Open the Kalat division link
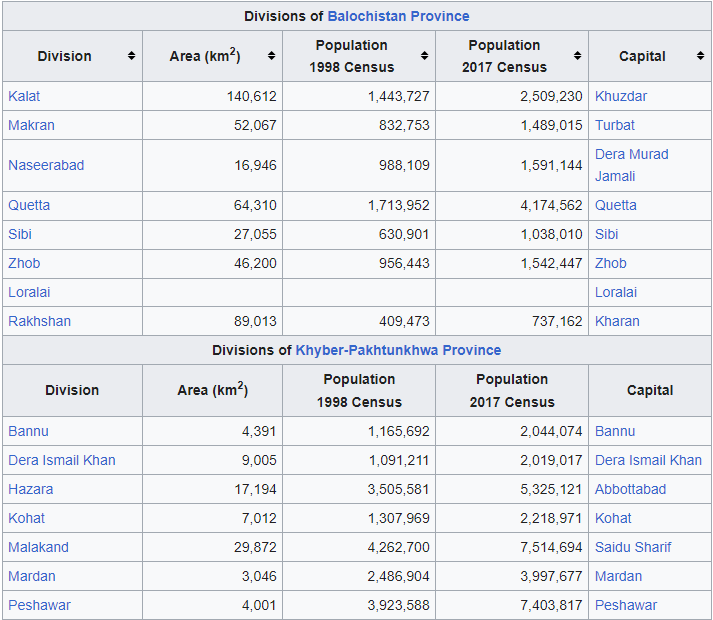 coord(24,96)
